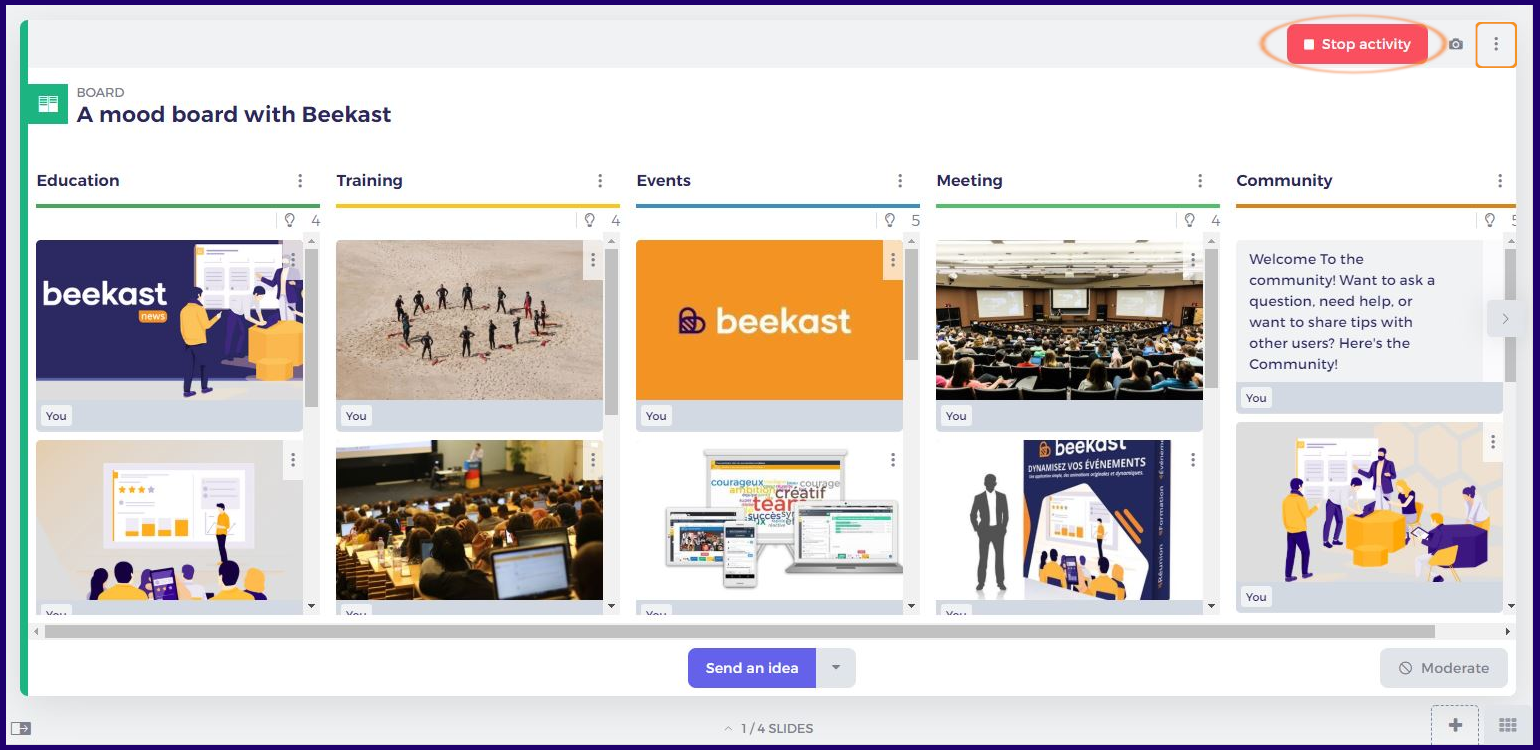Open options on laptop audience photo card

tap(593, 460)
